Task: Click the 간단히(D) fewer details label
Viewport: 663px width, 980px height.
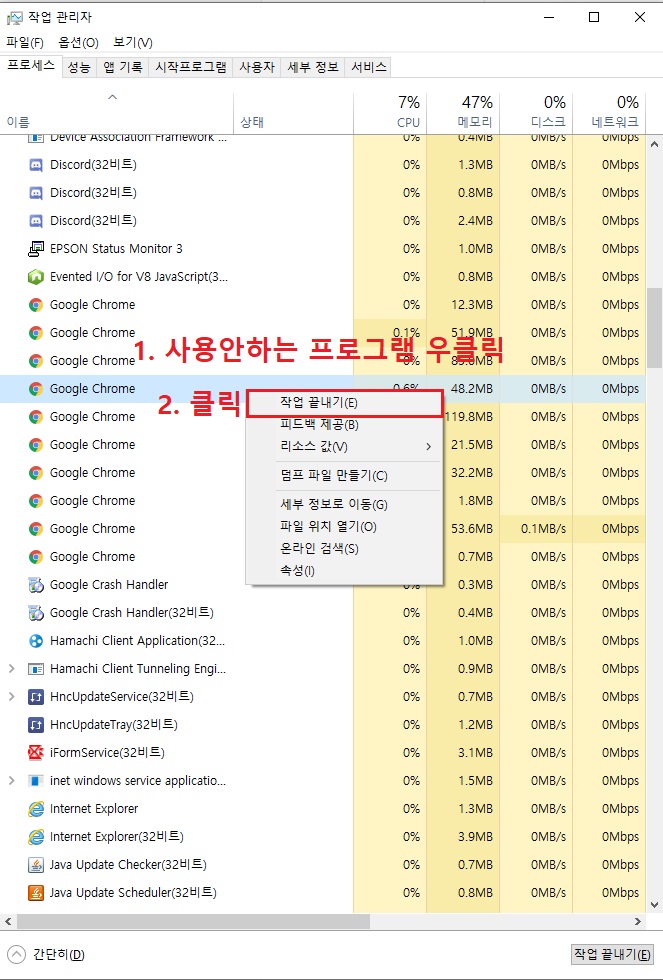Action: (59, 954)
